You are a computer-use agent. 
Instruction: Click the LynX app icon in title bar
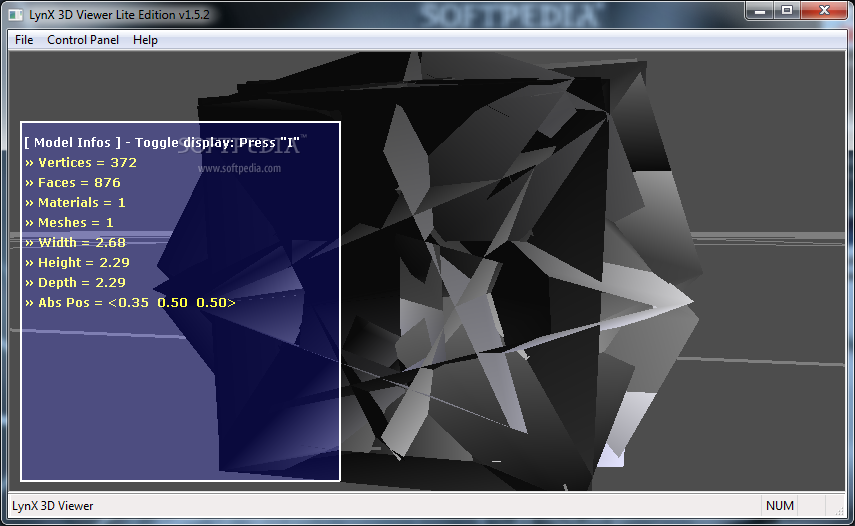16,15
